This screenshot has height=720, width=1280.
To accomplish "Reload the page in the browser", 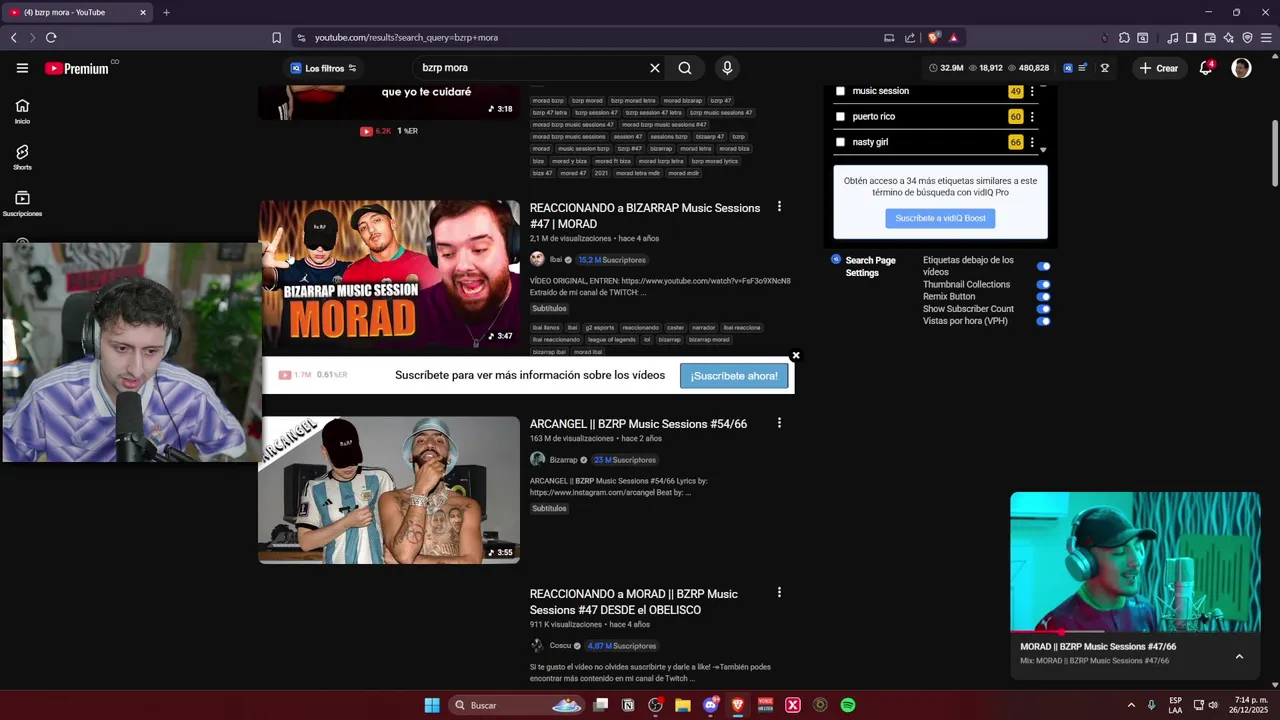I will (x=51, y=38).
